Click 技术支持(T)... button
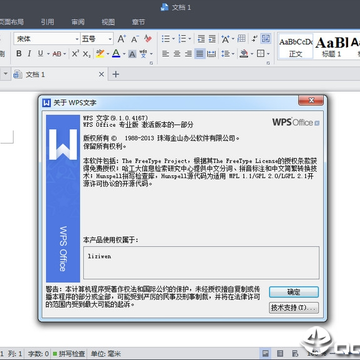This screenshot has height=360, width=360. pos(294,308)
